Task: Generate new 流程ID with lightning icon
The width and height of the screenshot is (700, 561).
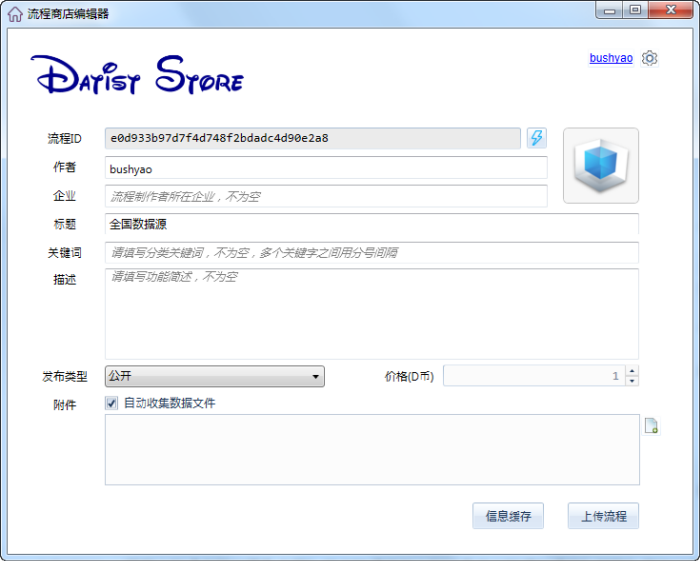Action: coord(537,138)
